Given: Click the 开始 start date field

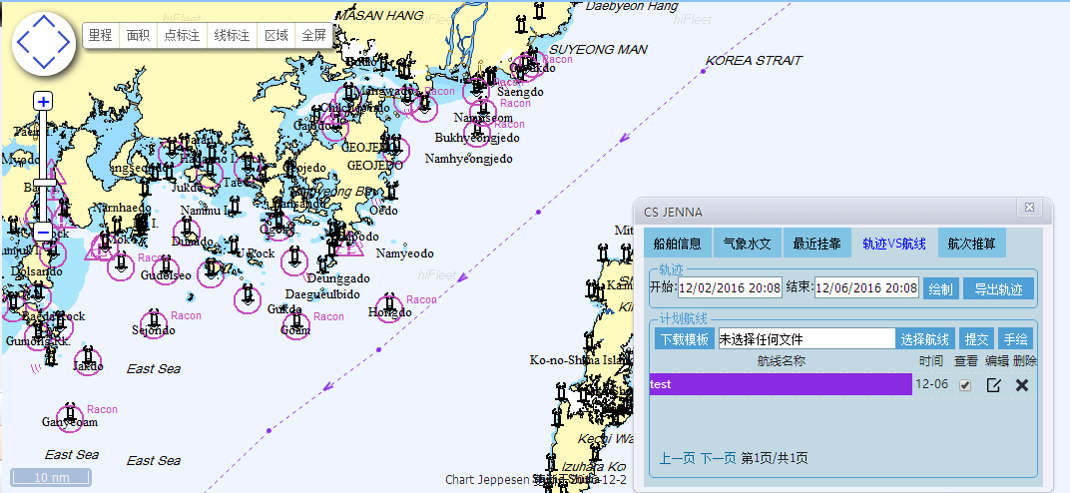Looking at the screenshot, I should pos(730,288).
